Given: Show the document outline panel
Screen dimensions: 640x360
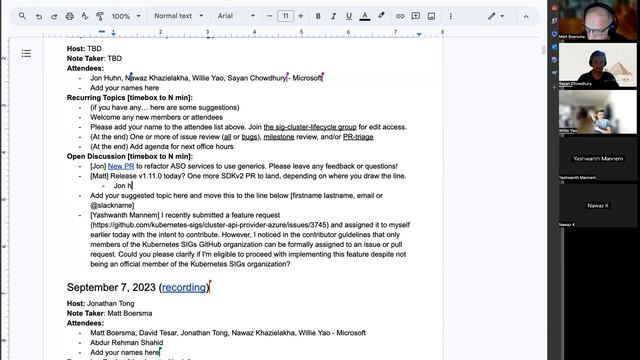Looking at the screenshot, I should point(26,53).
